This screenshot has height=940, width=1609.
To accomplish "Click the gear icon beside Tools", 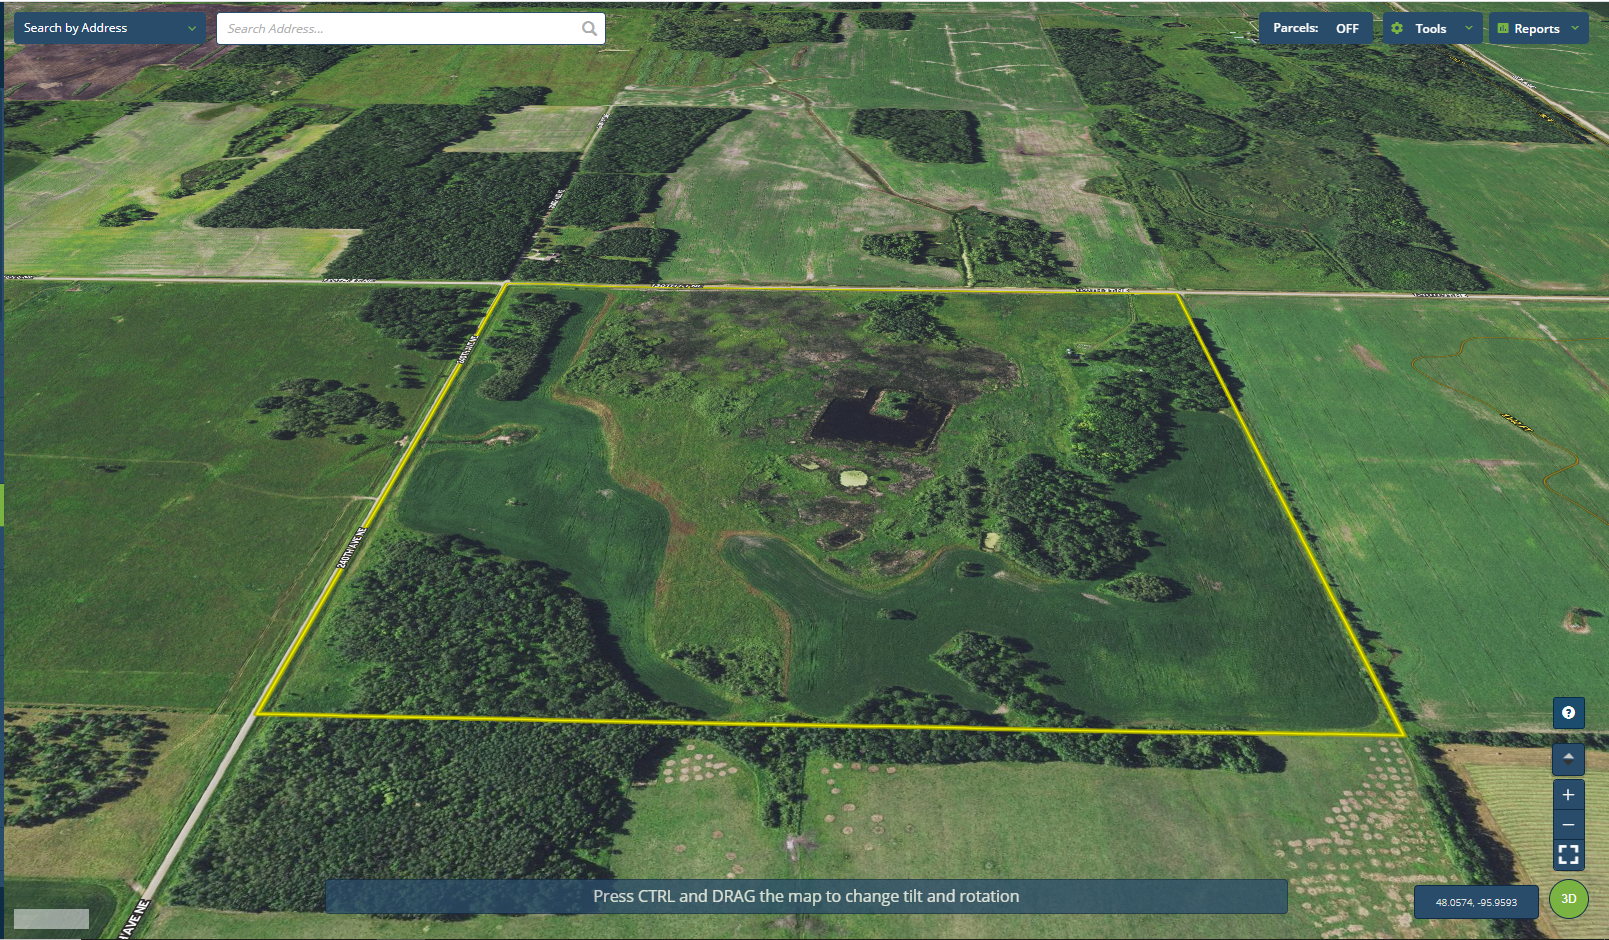I will click(x=1397, y=29).
